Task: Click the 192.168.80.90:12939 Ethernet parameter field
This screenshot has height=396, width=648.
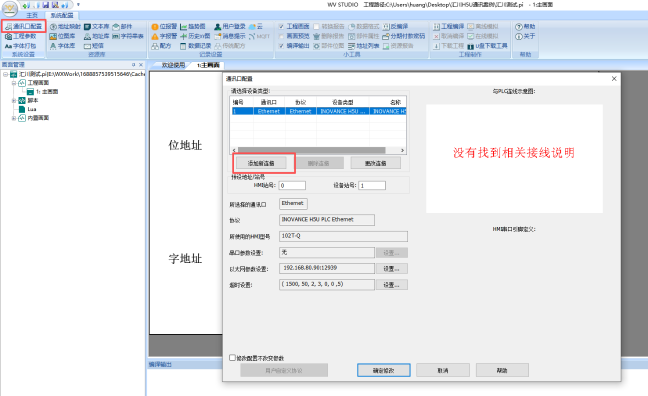Action: (x=327, y=268)
